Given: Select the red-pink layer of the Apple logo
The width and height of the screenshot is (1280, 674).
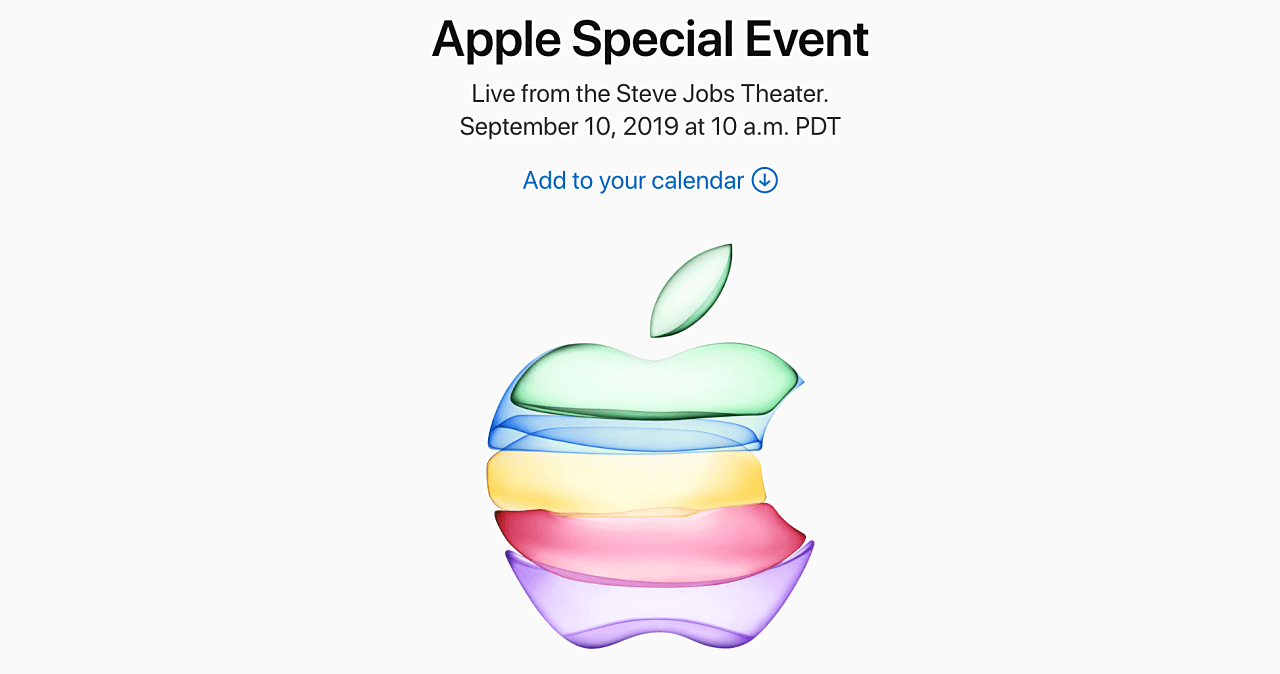Looking at the screenshot, I should pyautogui.click(x=650, y=540).
